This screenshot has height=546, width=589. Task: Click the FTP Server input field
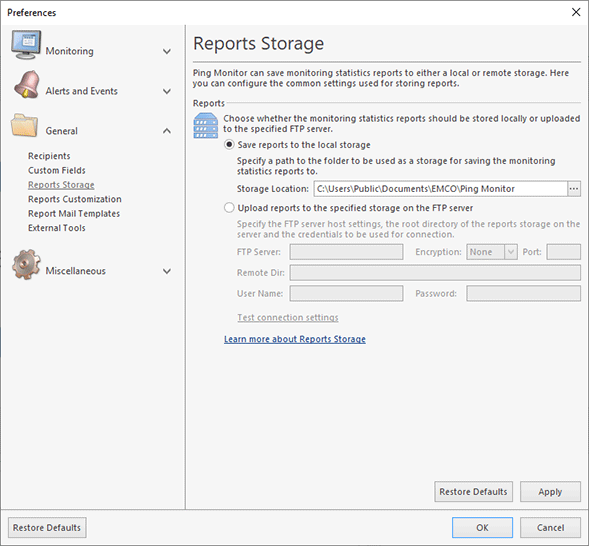pyautogui.click(x=346, y=252)
